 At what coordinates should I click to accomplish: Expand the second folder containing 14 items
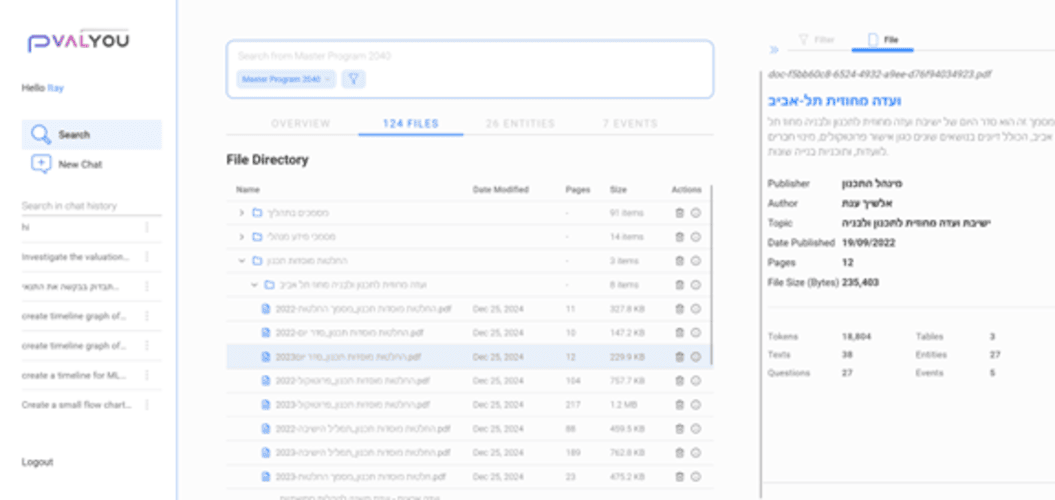click(x=241, y=237)
